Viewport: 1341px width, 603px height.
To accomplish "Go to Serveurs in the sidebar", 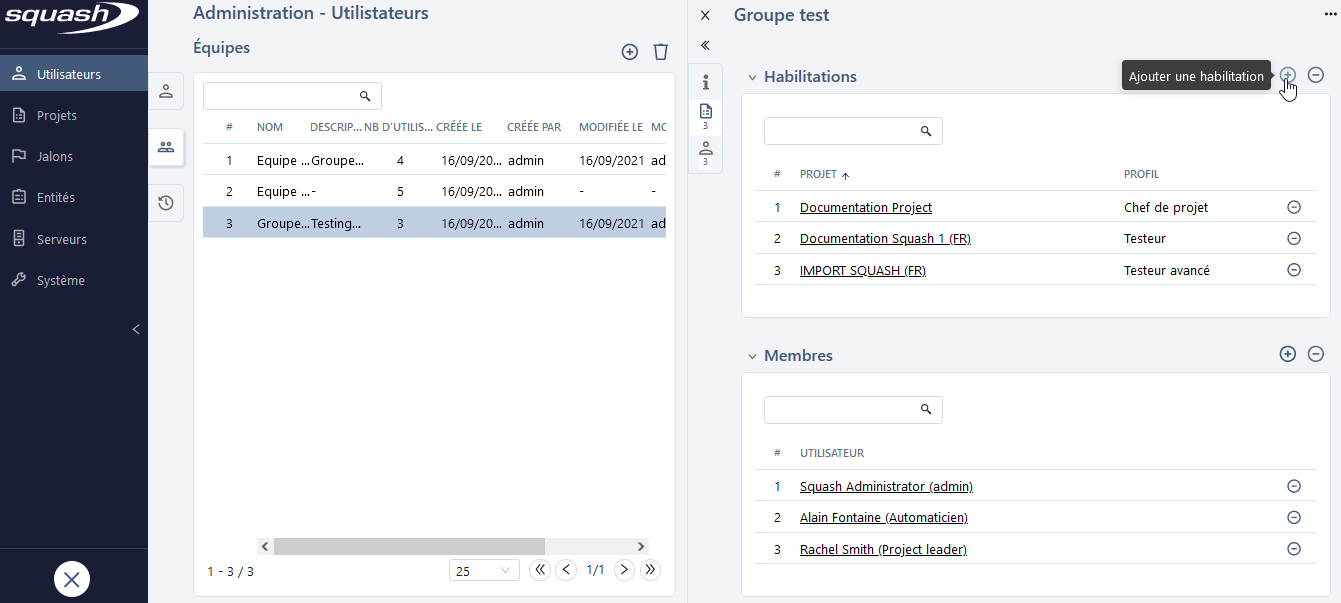I will coord(61,239).
